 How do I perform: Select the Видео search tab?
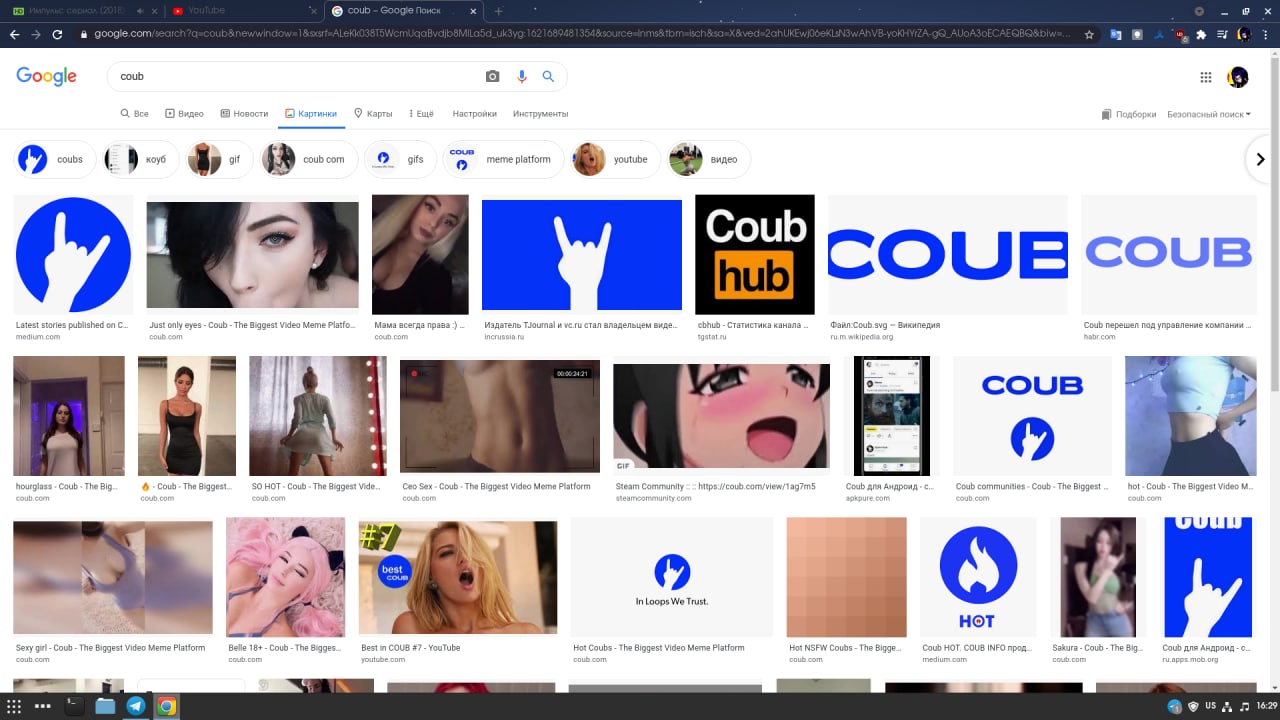coord(184,114)
